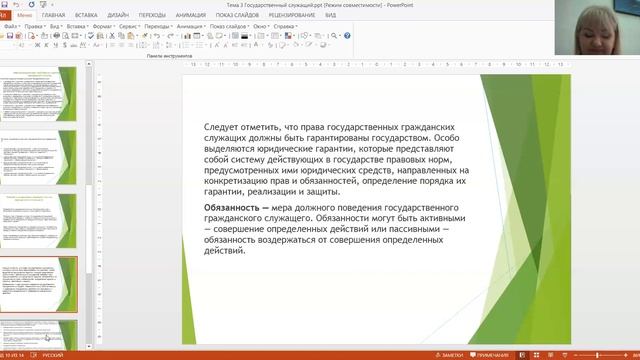
Task: Expand the Сервис classic menu
Action: click(129, 26)
